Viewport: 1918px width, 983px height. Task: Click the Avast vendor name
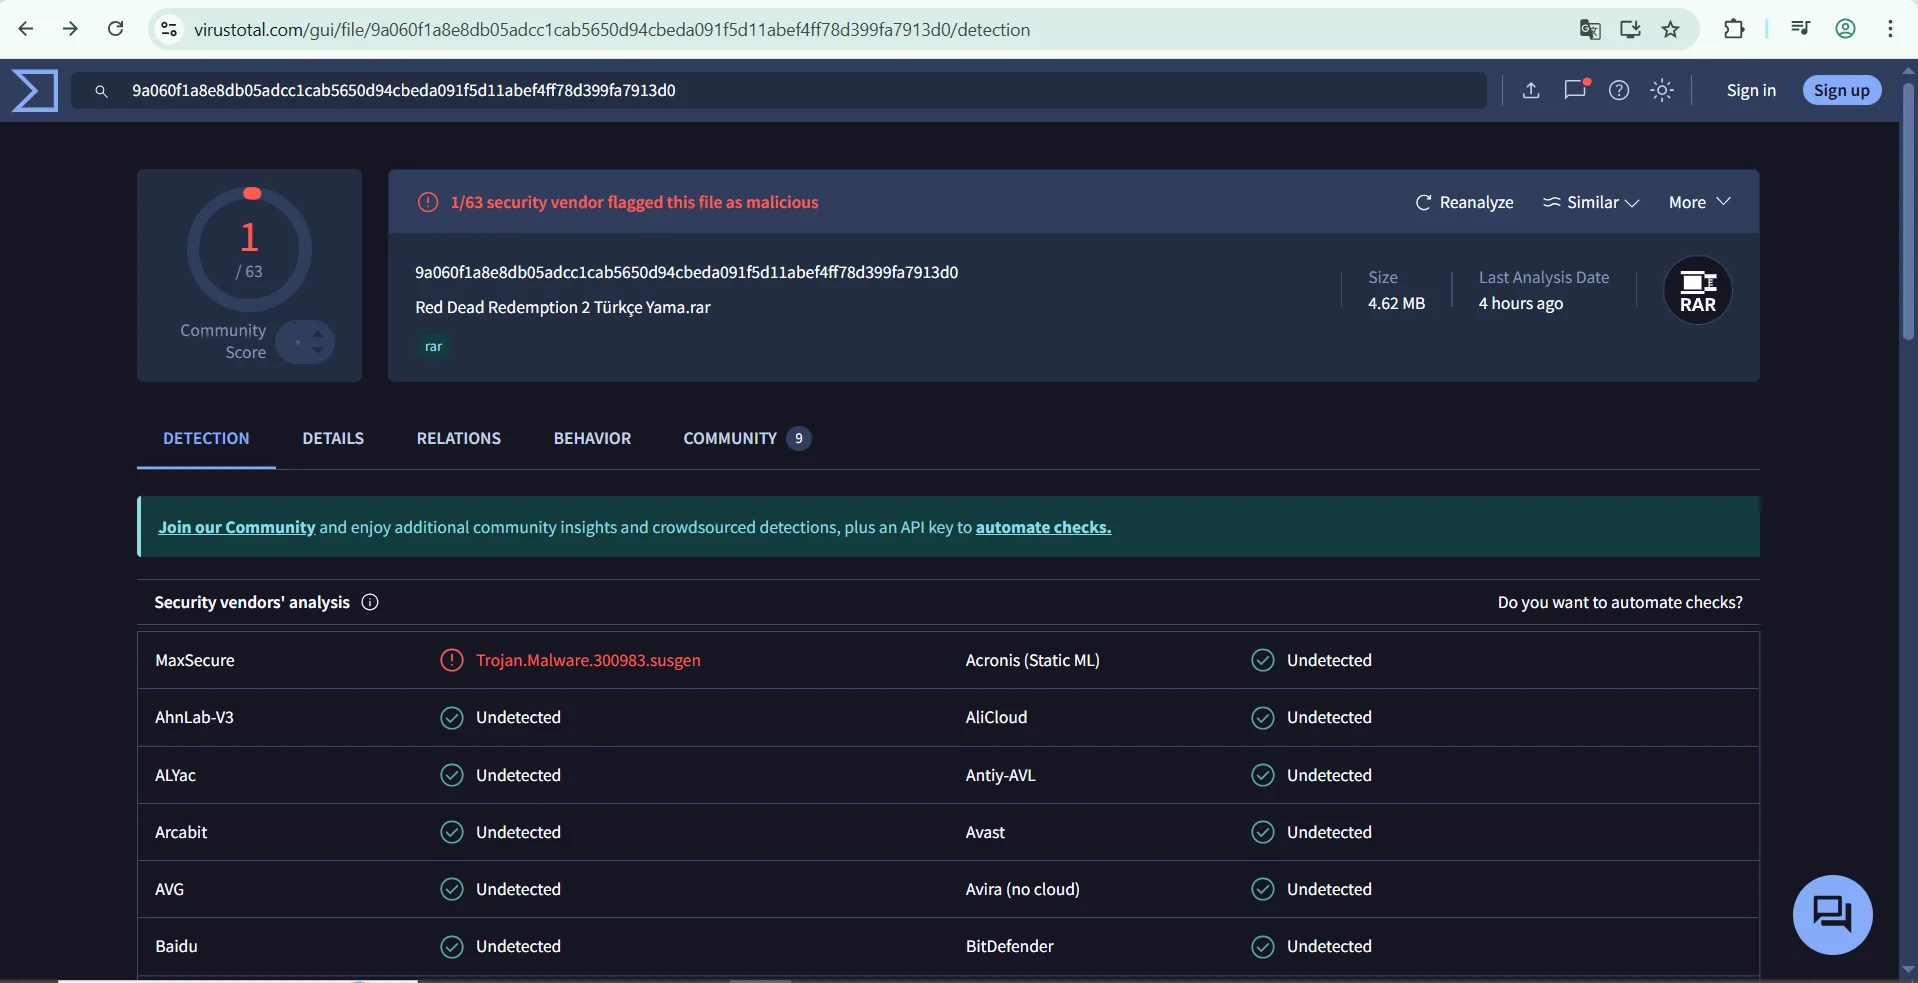tap(985, 832)
